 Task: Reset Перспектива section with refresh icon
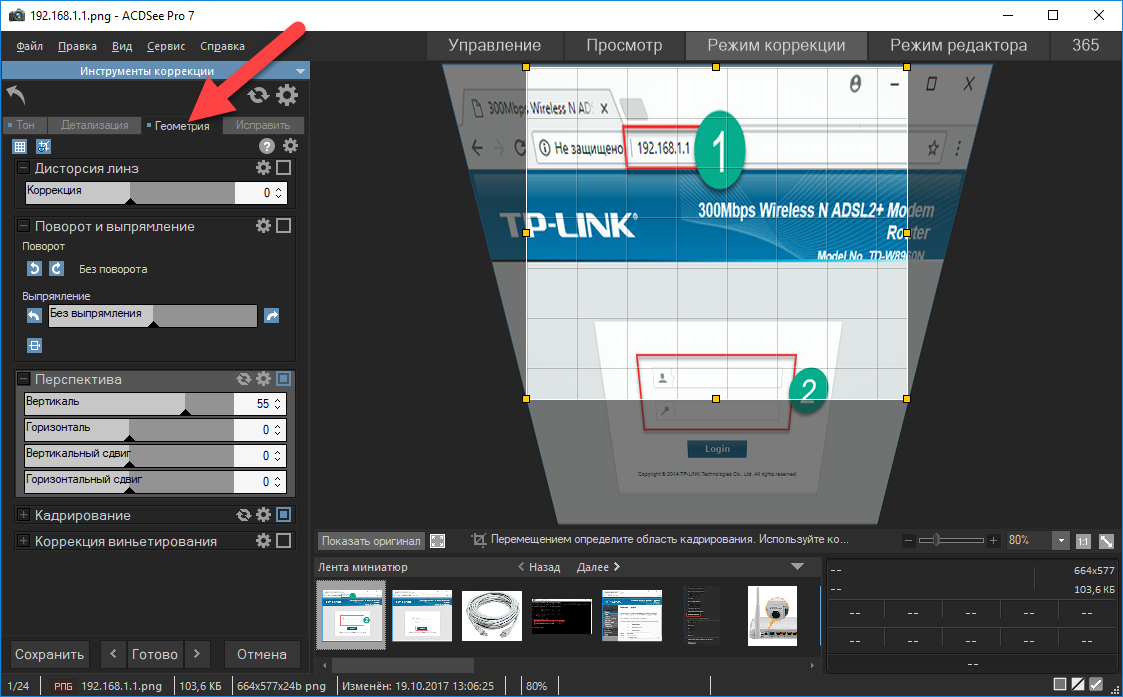coord(243,380)
